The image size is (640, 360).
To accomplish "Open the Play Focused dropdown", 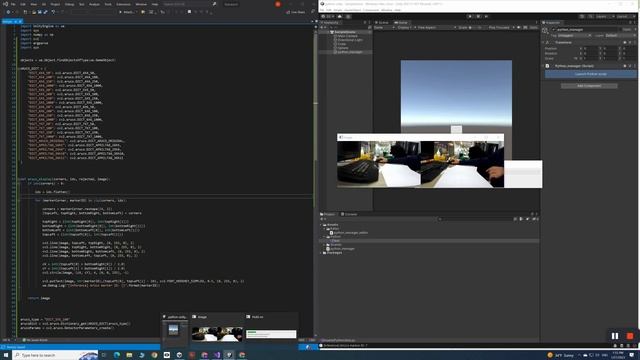I will coord(501,27).
